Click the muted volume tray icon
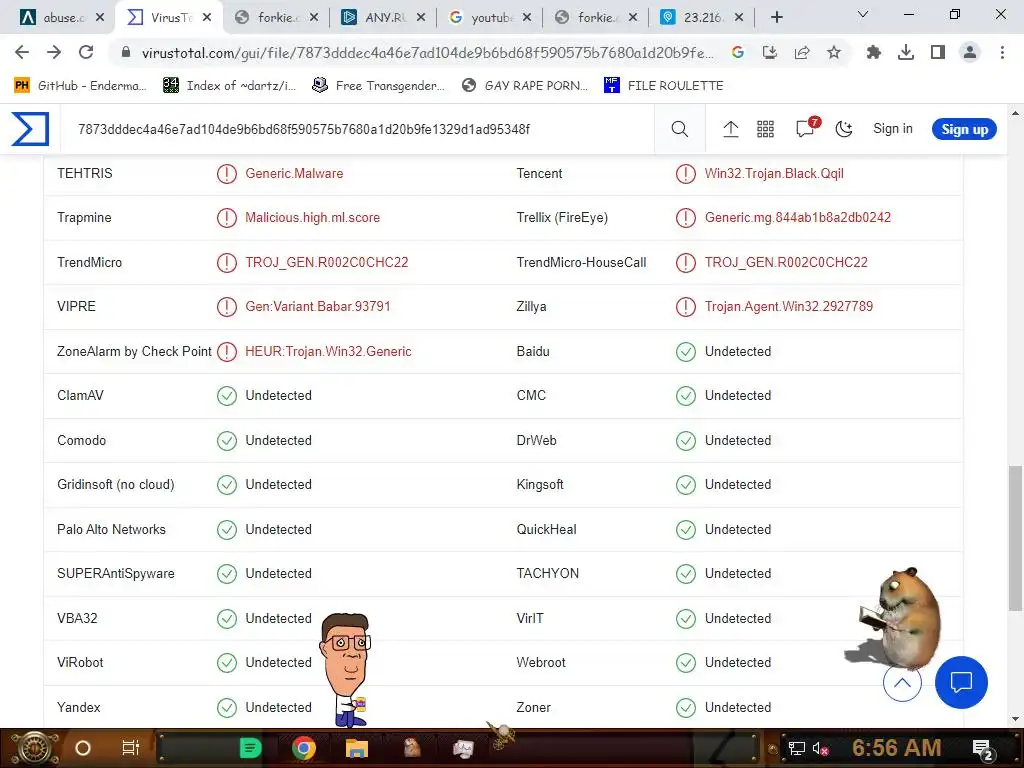 click(820, 749)
